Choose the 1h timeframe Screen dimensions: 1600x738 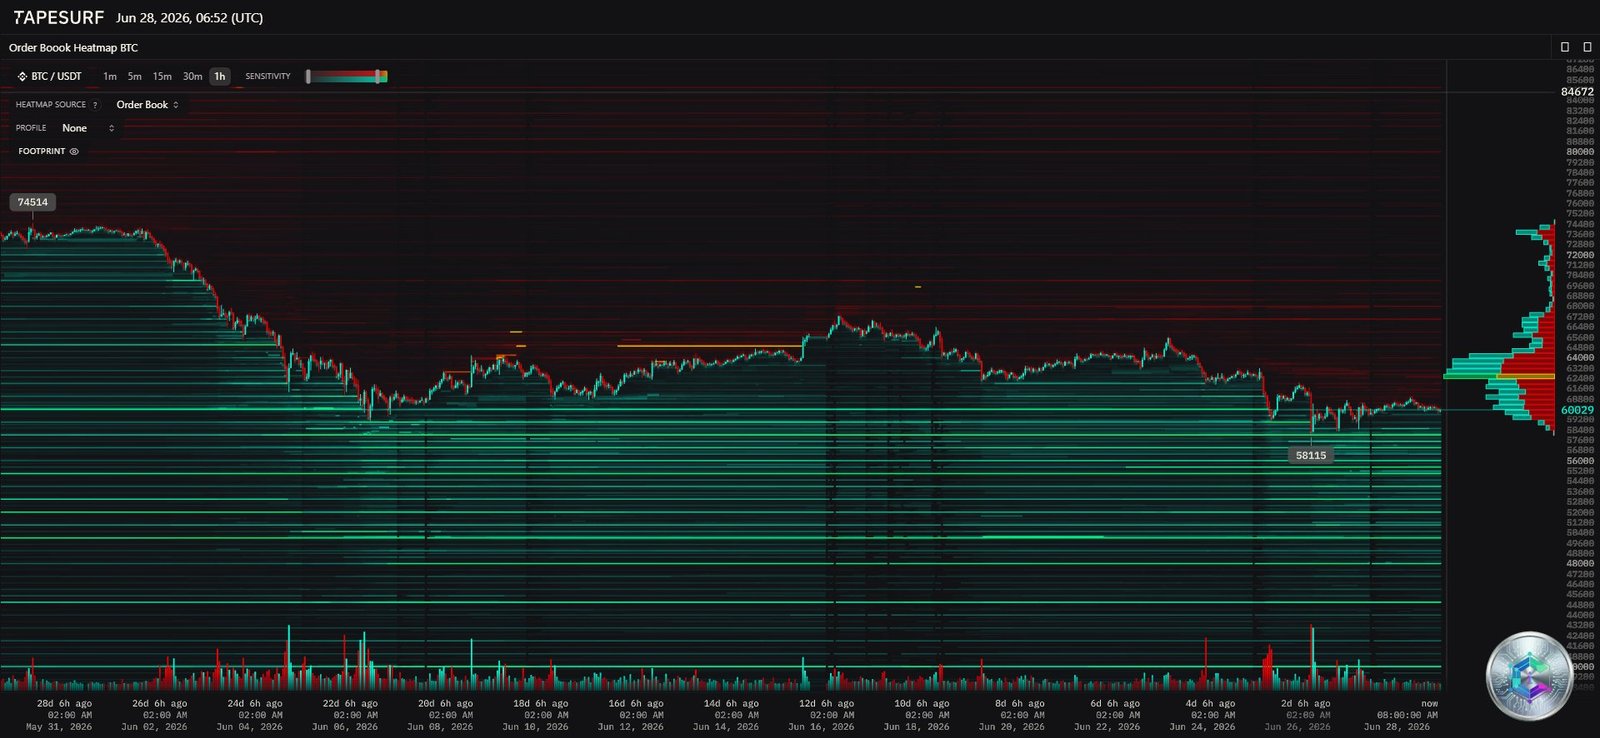click(x=220, y=76)
